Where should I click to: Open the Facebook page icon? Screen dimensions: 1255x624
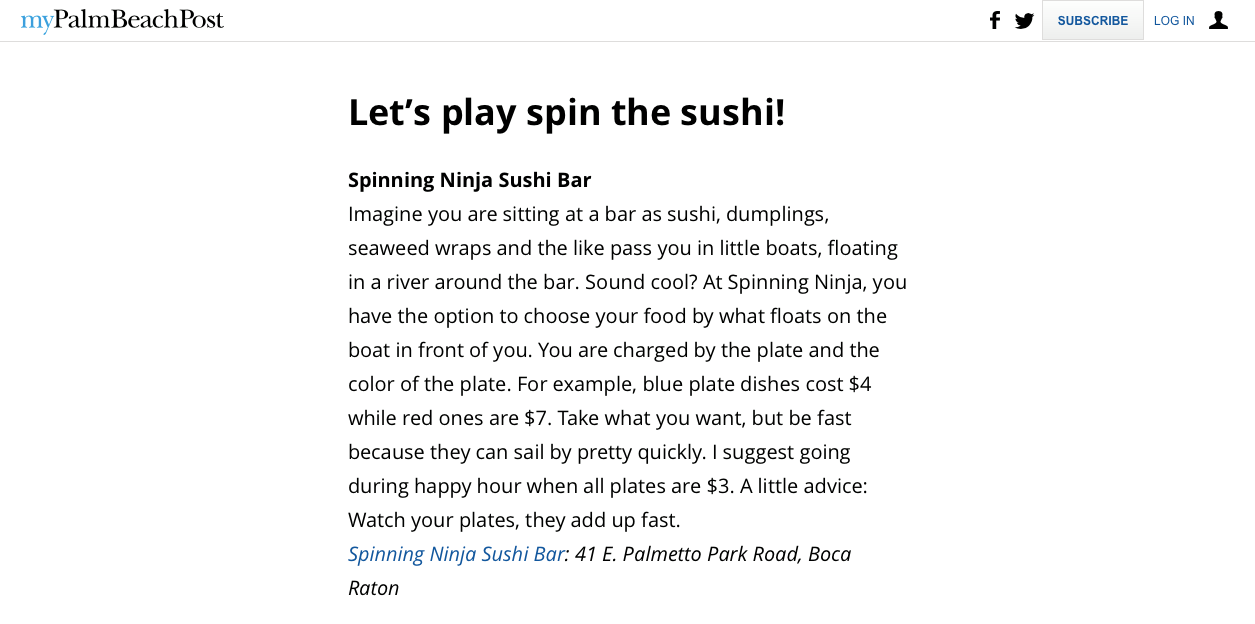tap(994, 20)
